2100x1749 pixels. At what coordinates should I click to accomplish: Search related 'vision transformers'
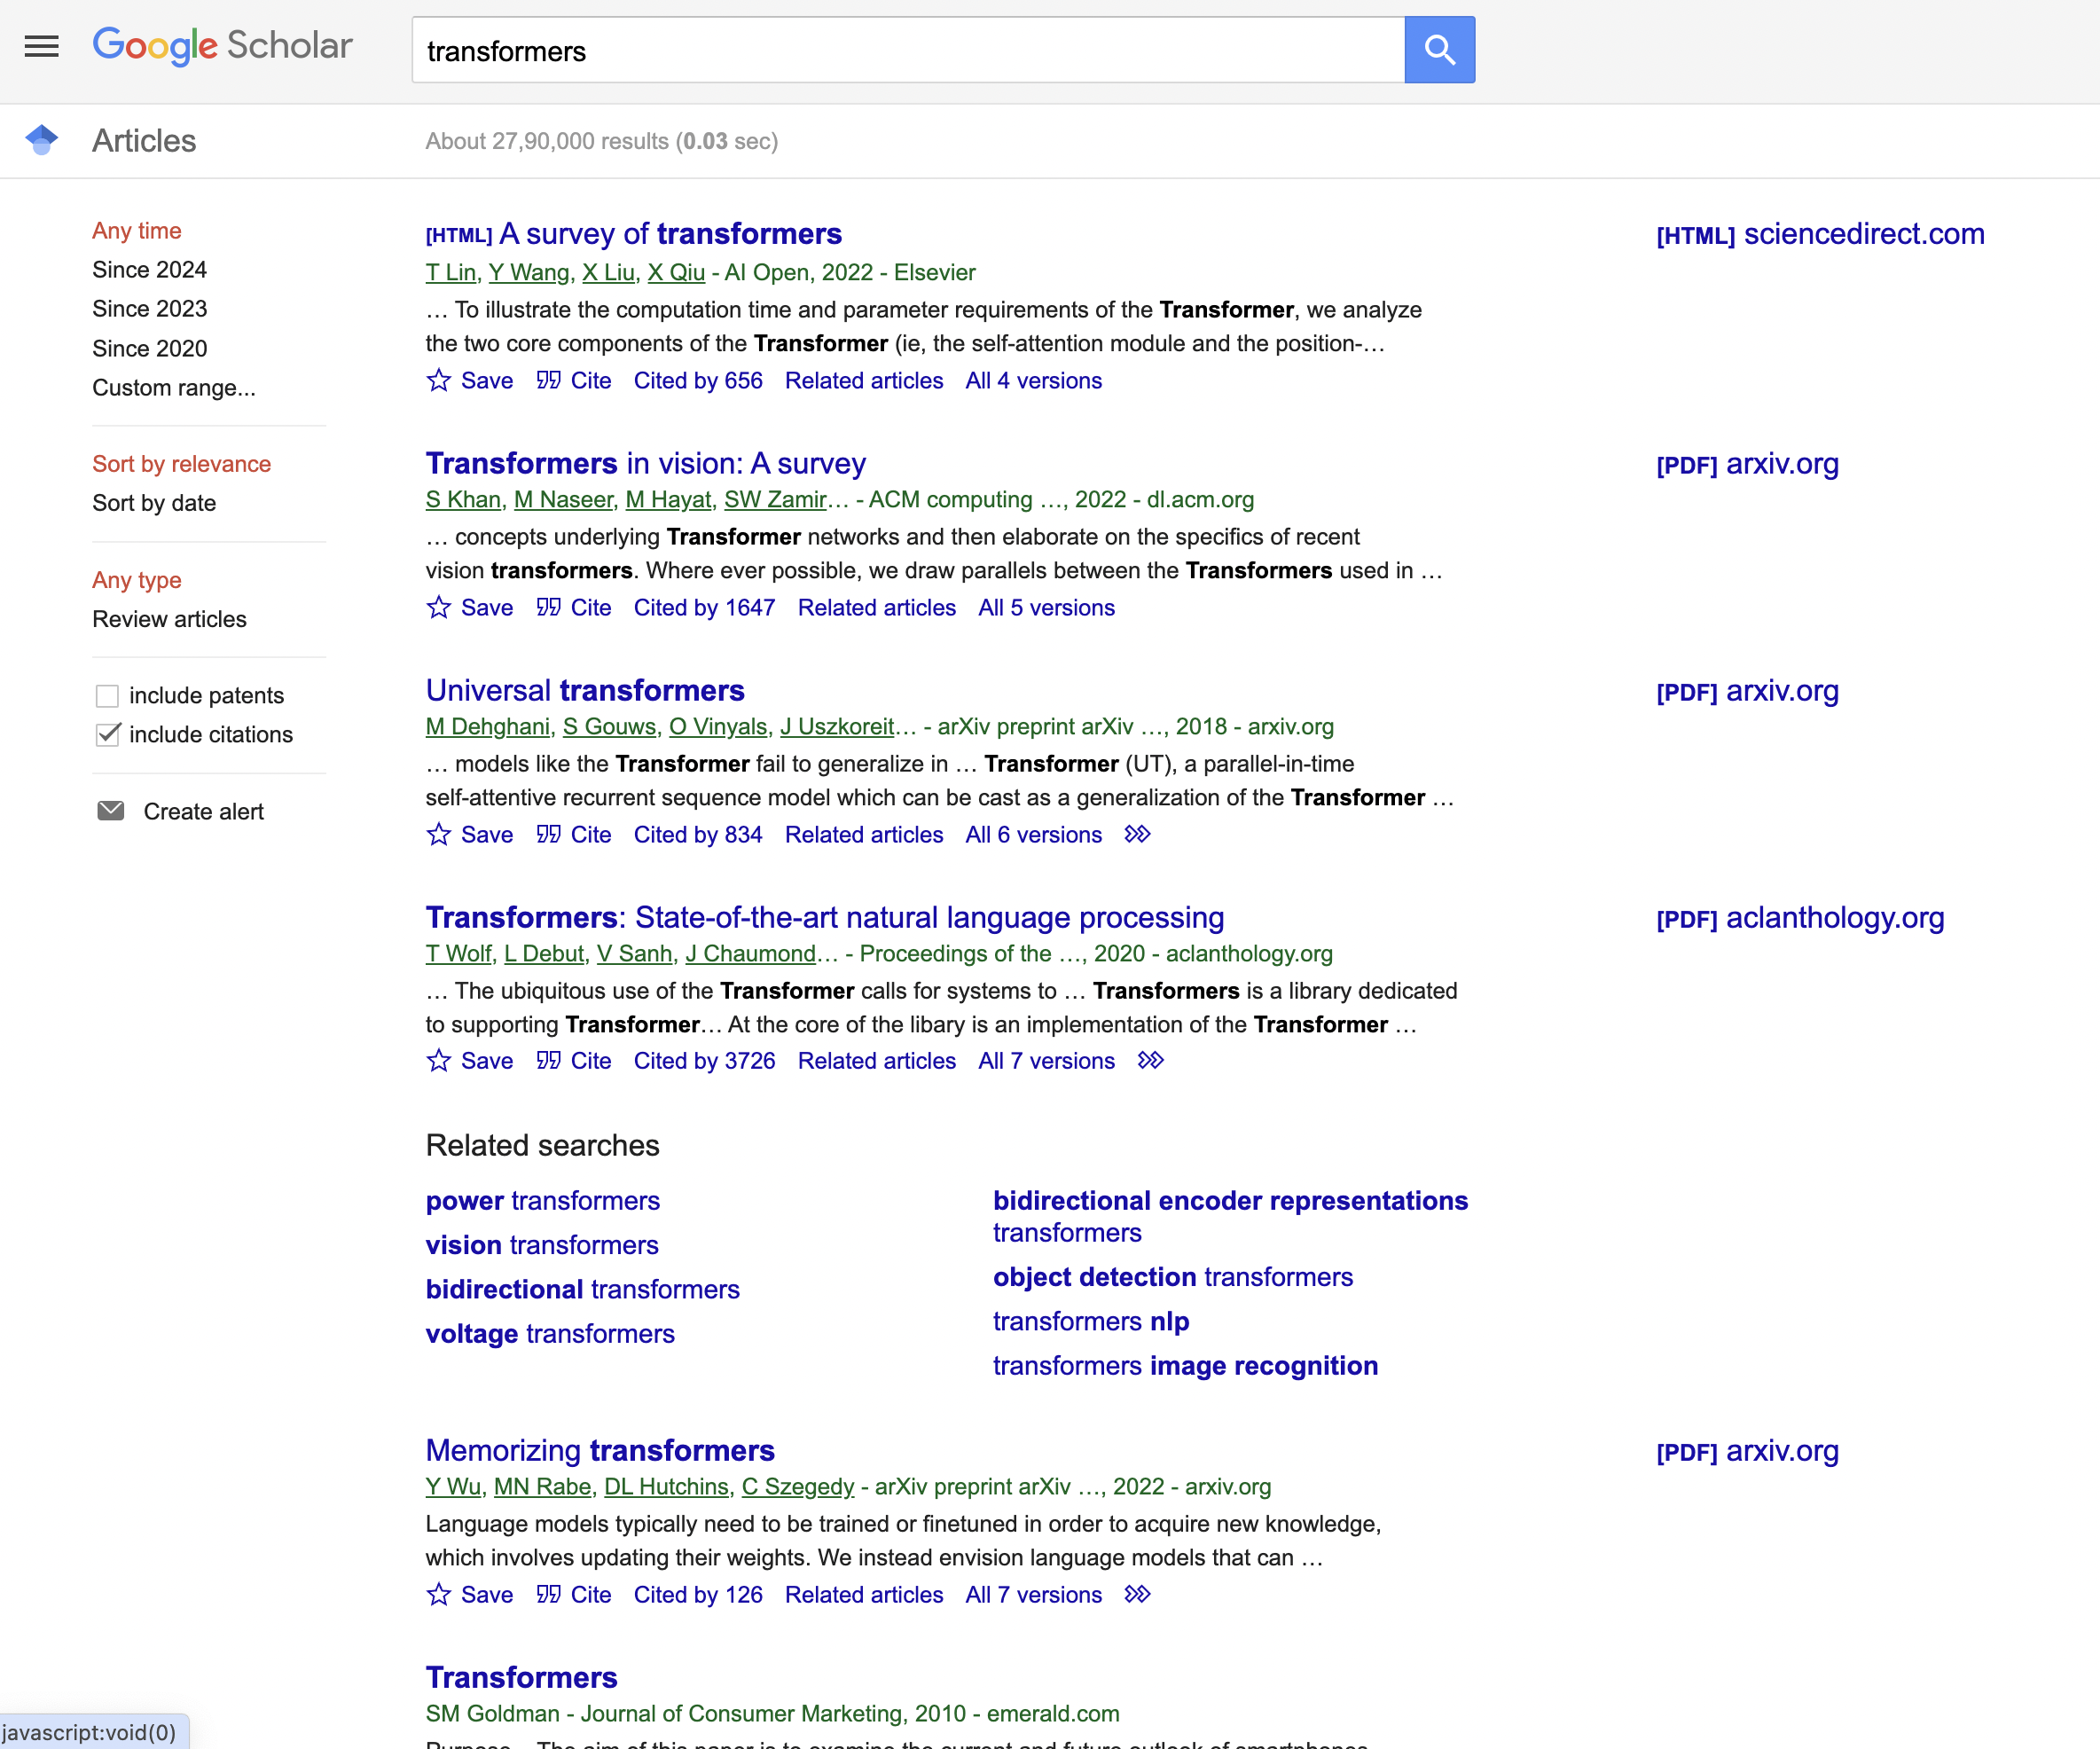point(542,1245)
